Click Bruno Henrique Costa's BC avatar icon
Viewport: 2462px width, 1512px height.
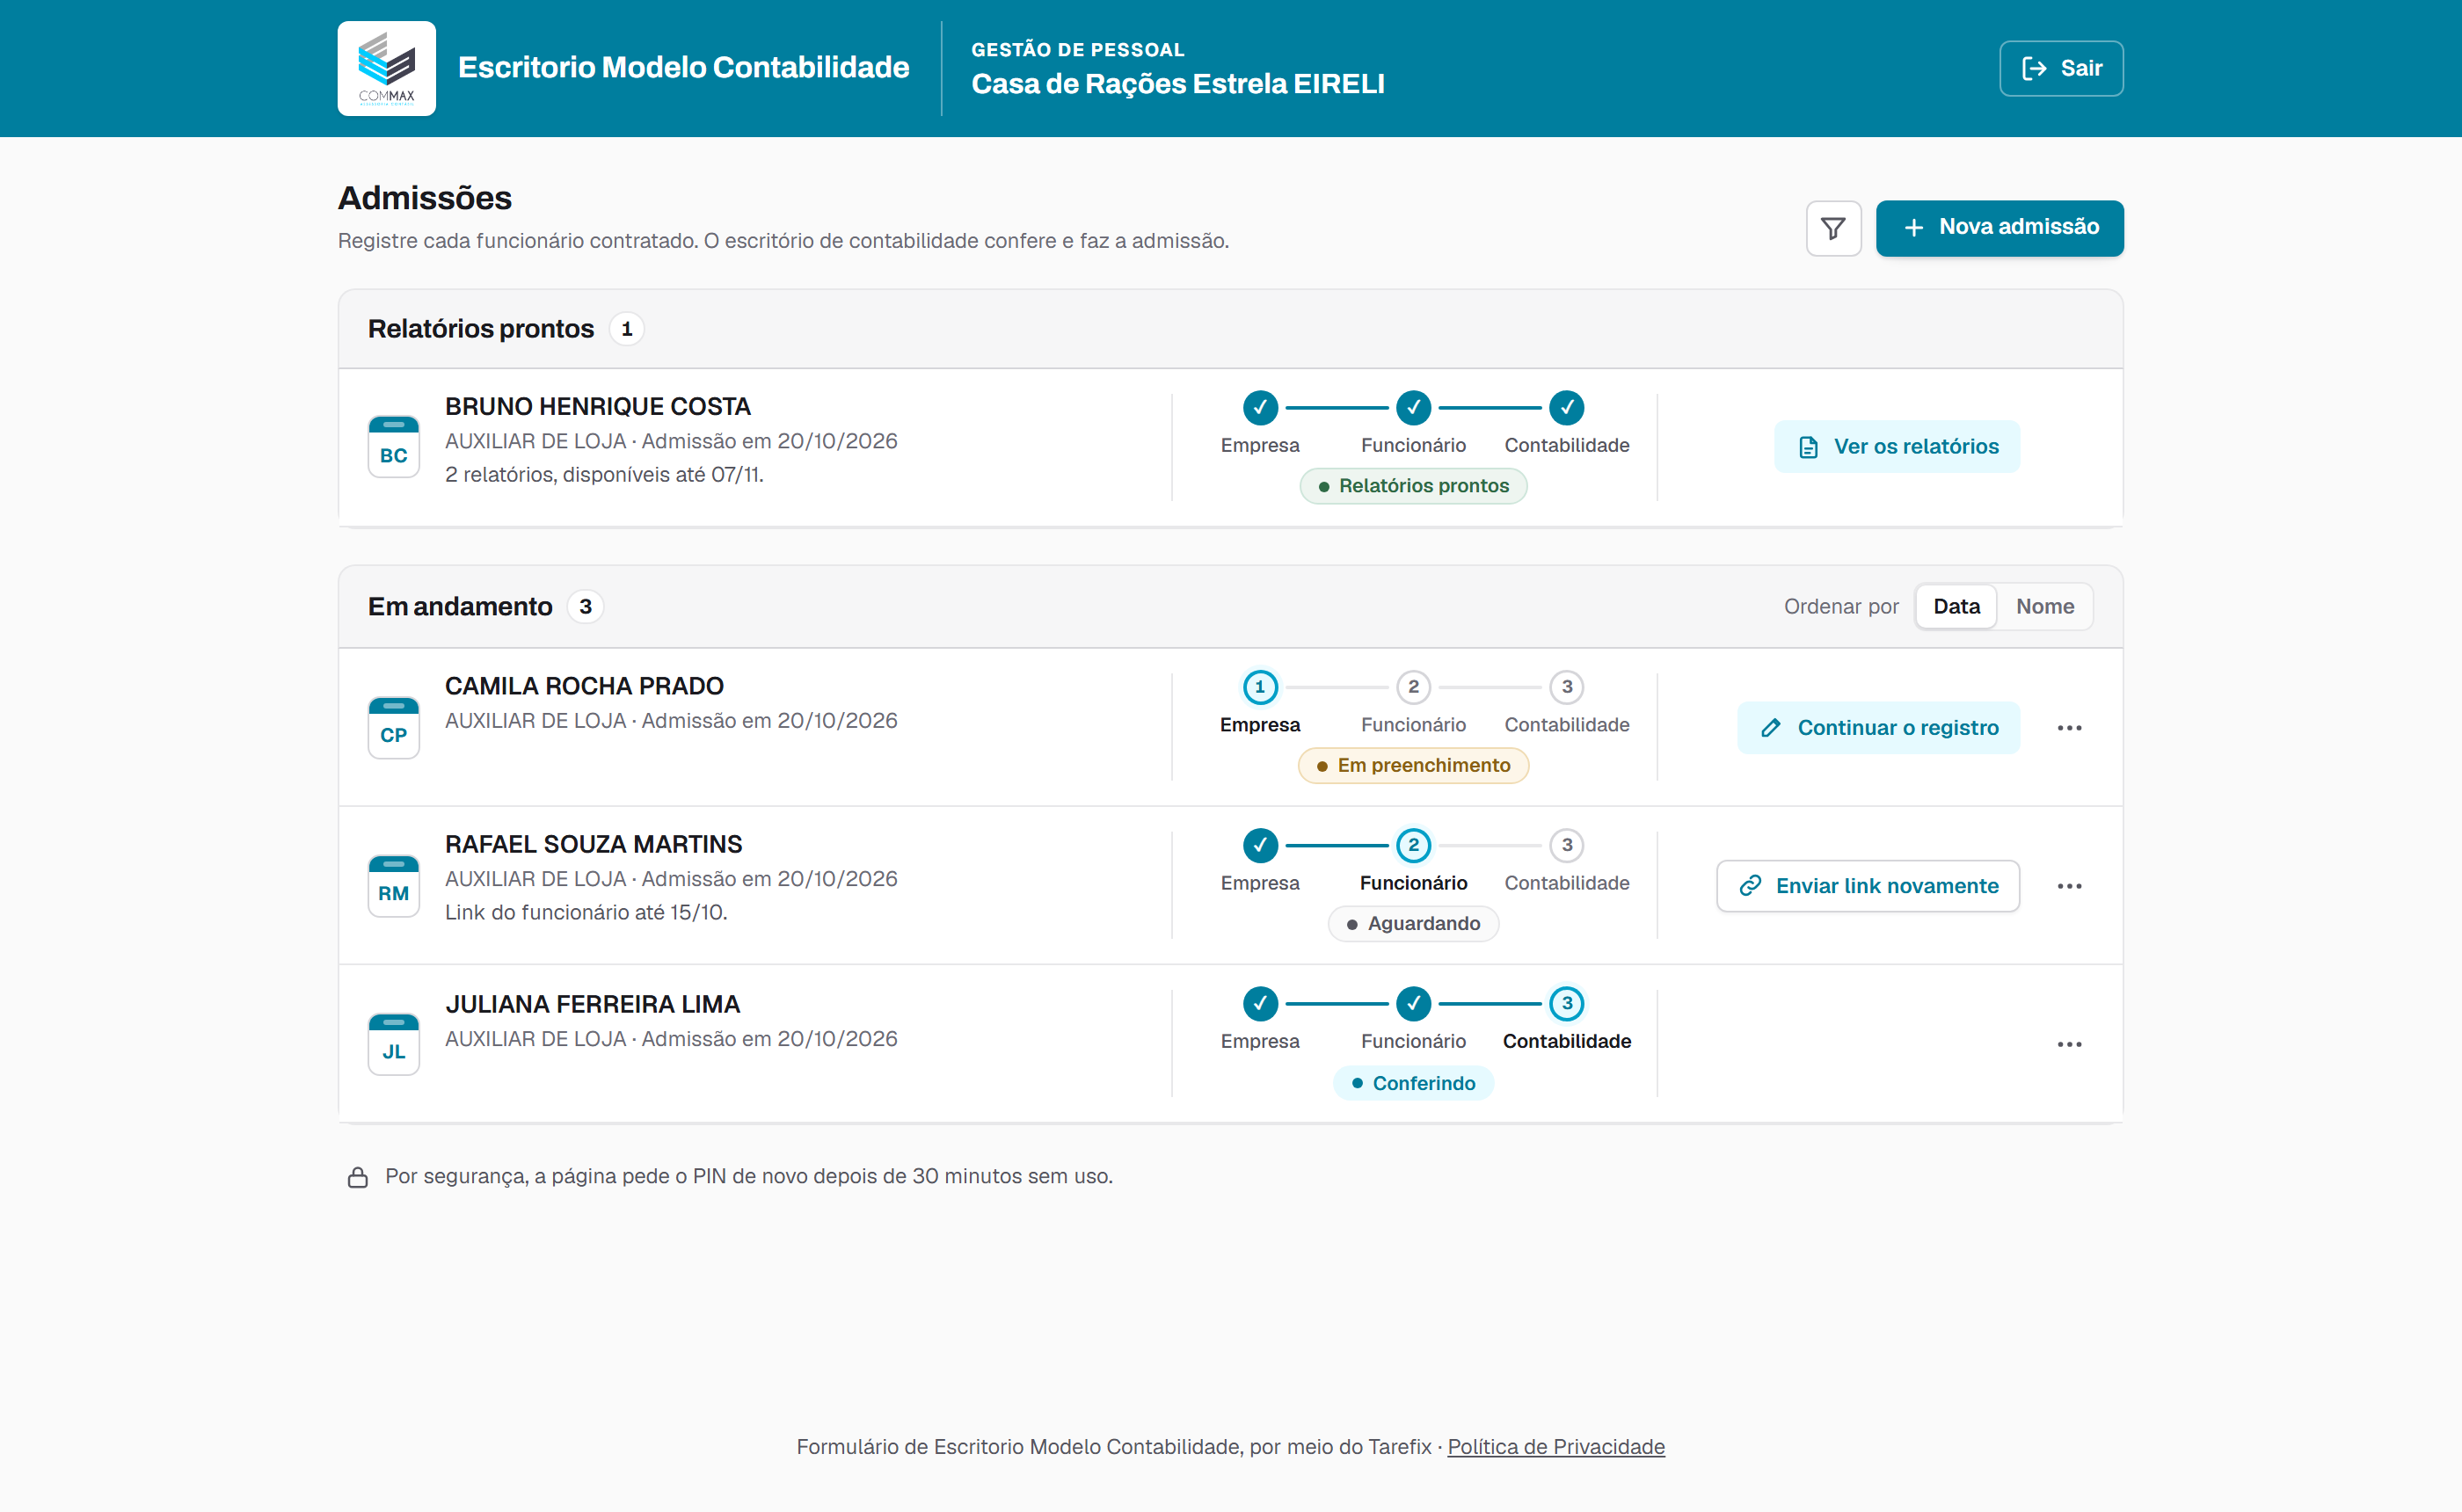coord(394,447)
